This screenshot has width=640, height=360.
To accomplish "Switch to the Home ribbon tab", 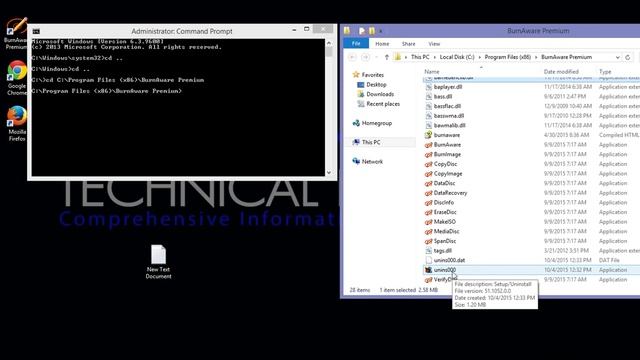I will coord(382,44).
